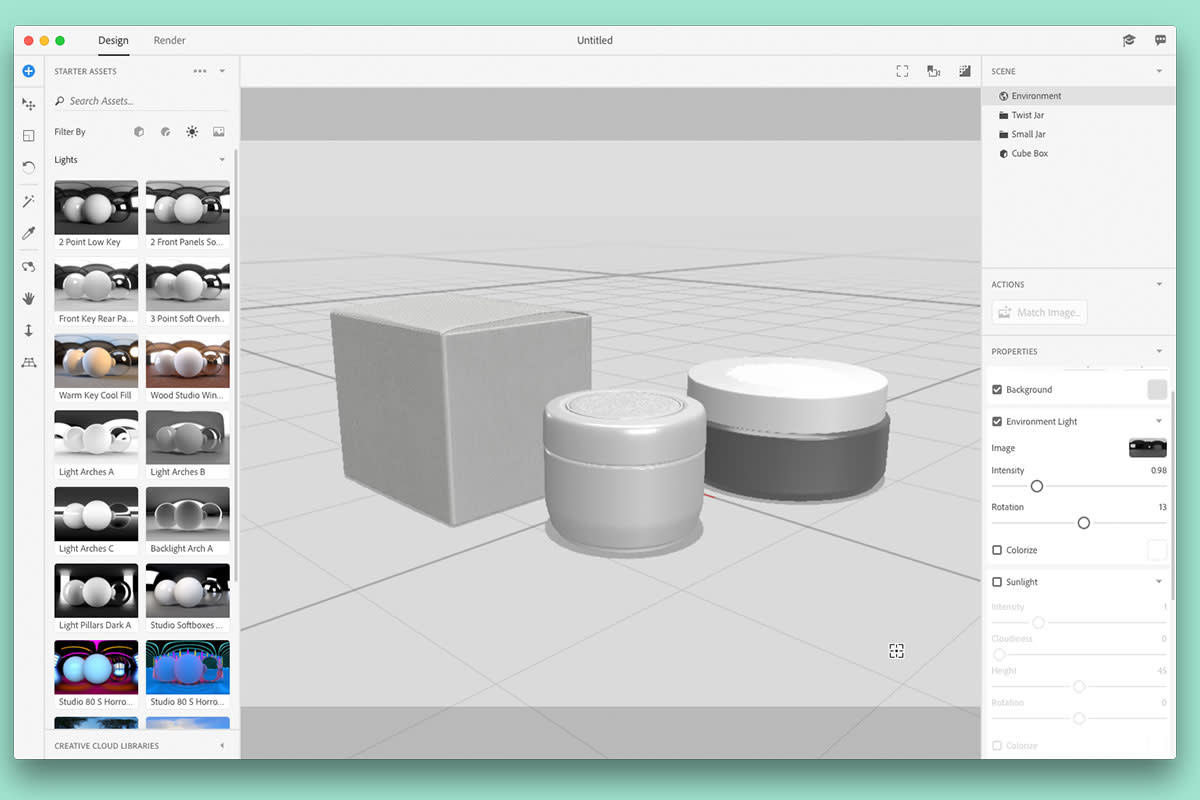Collapse the Properties panel
The width and height of the screenshot is (1200, 800).
coord(1159,351)
